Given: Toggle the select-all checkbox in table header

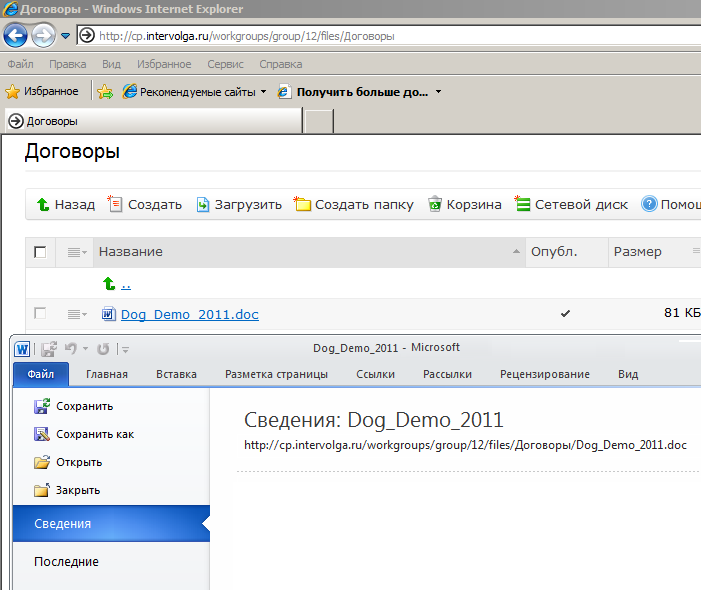Looking at the screenshot, I should (x=40, y=252).
